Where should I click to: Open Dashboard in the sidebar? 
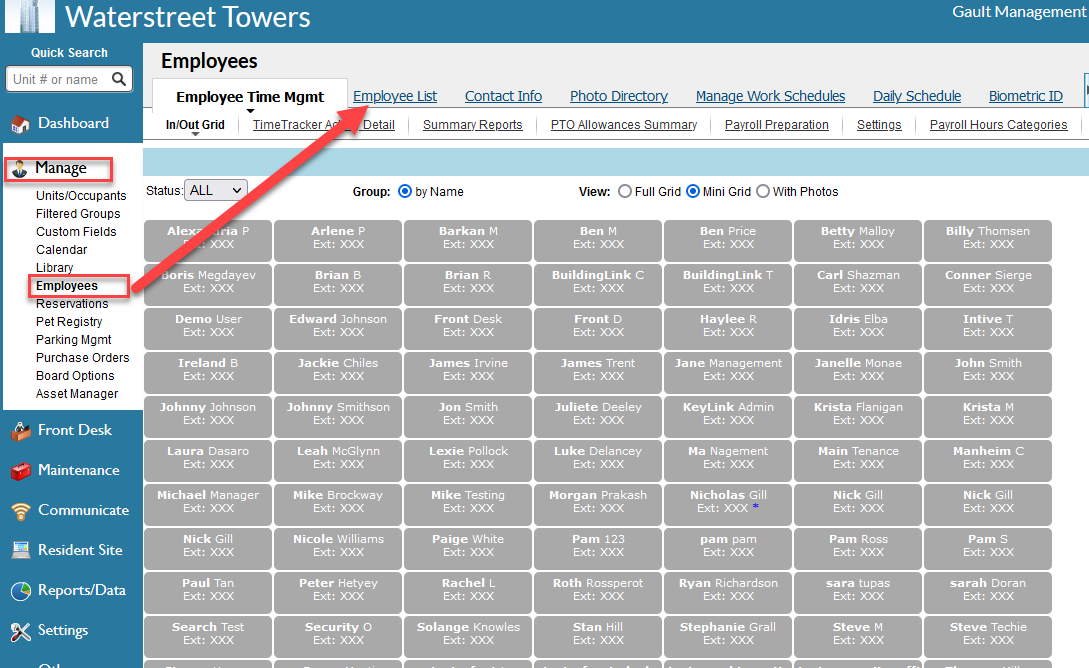pos(74,124)
